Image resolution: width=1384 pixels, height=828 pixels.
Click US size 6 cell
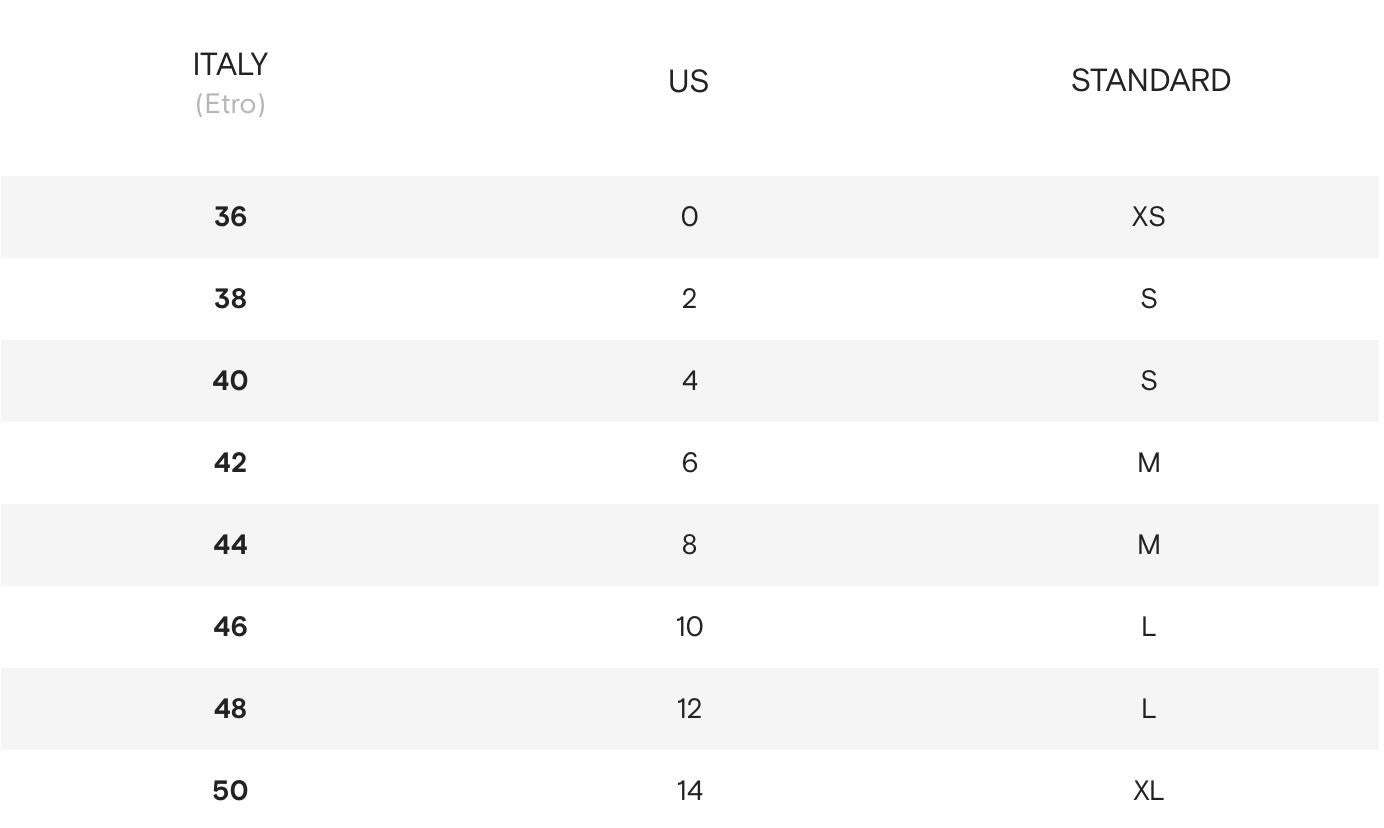[689, 463]
